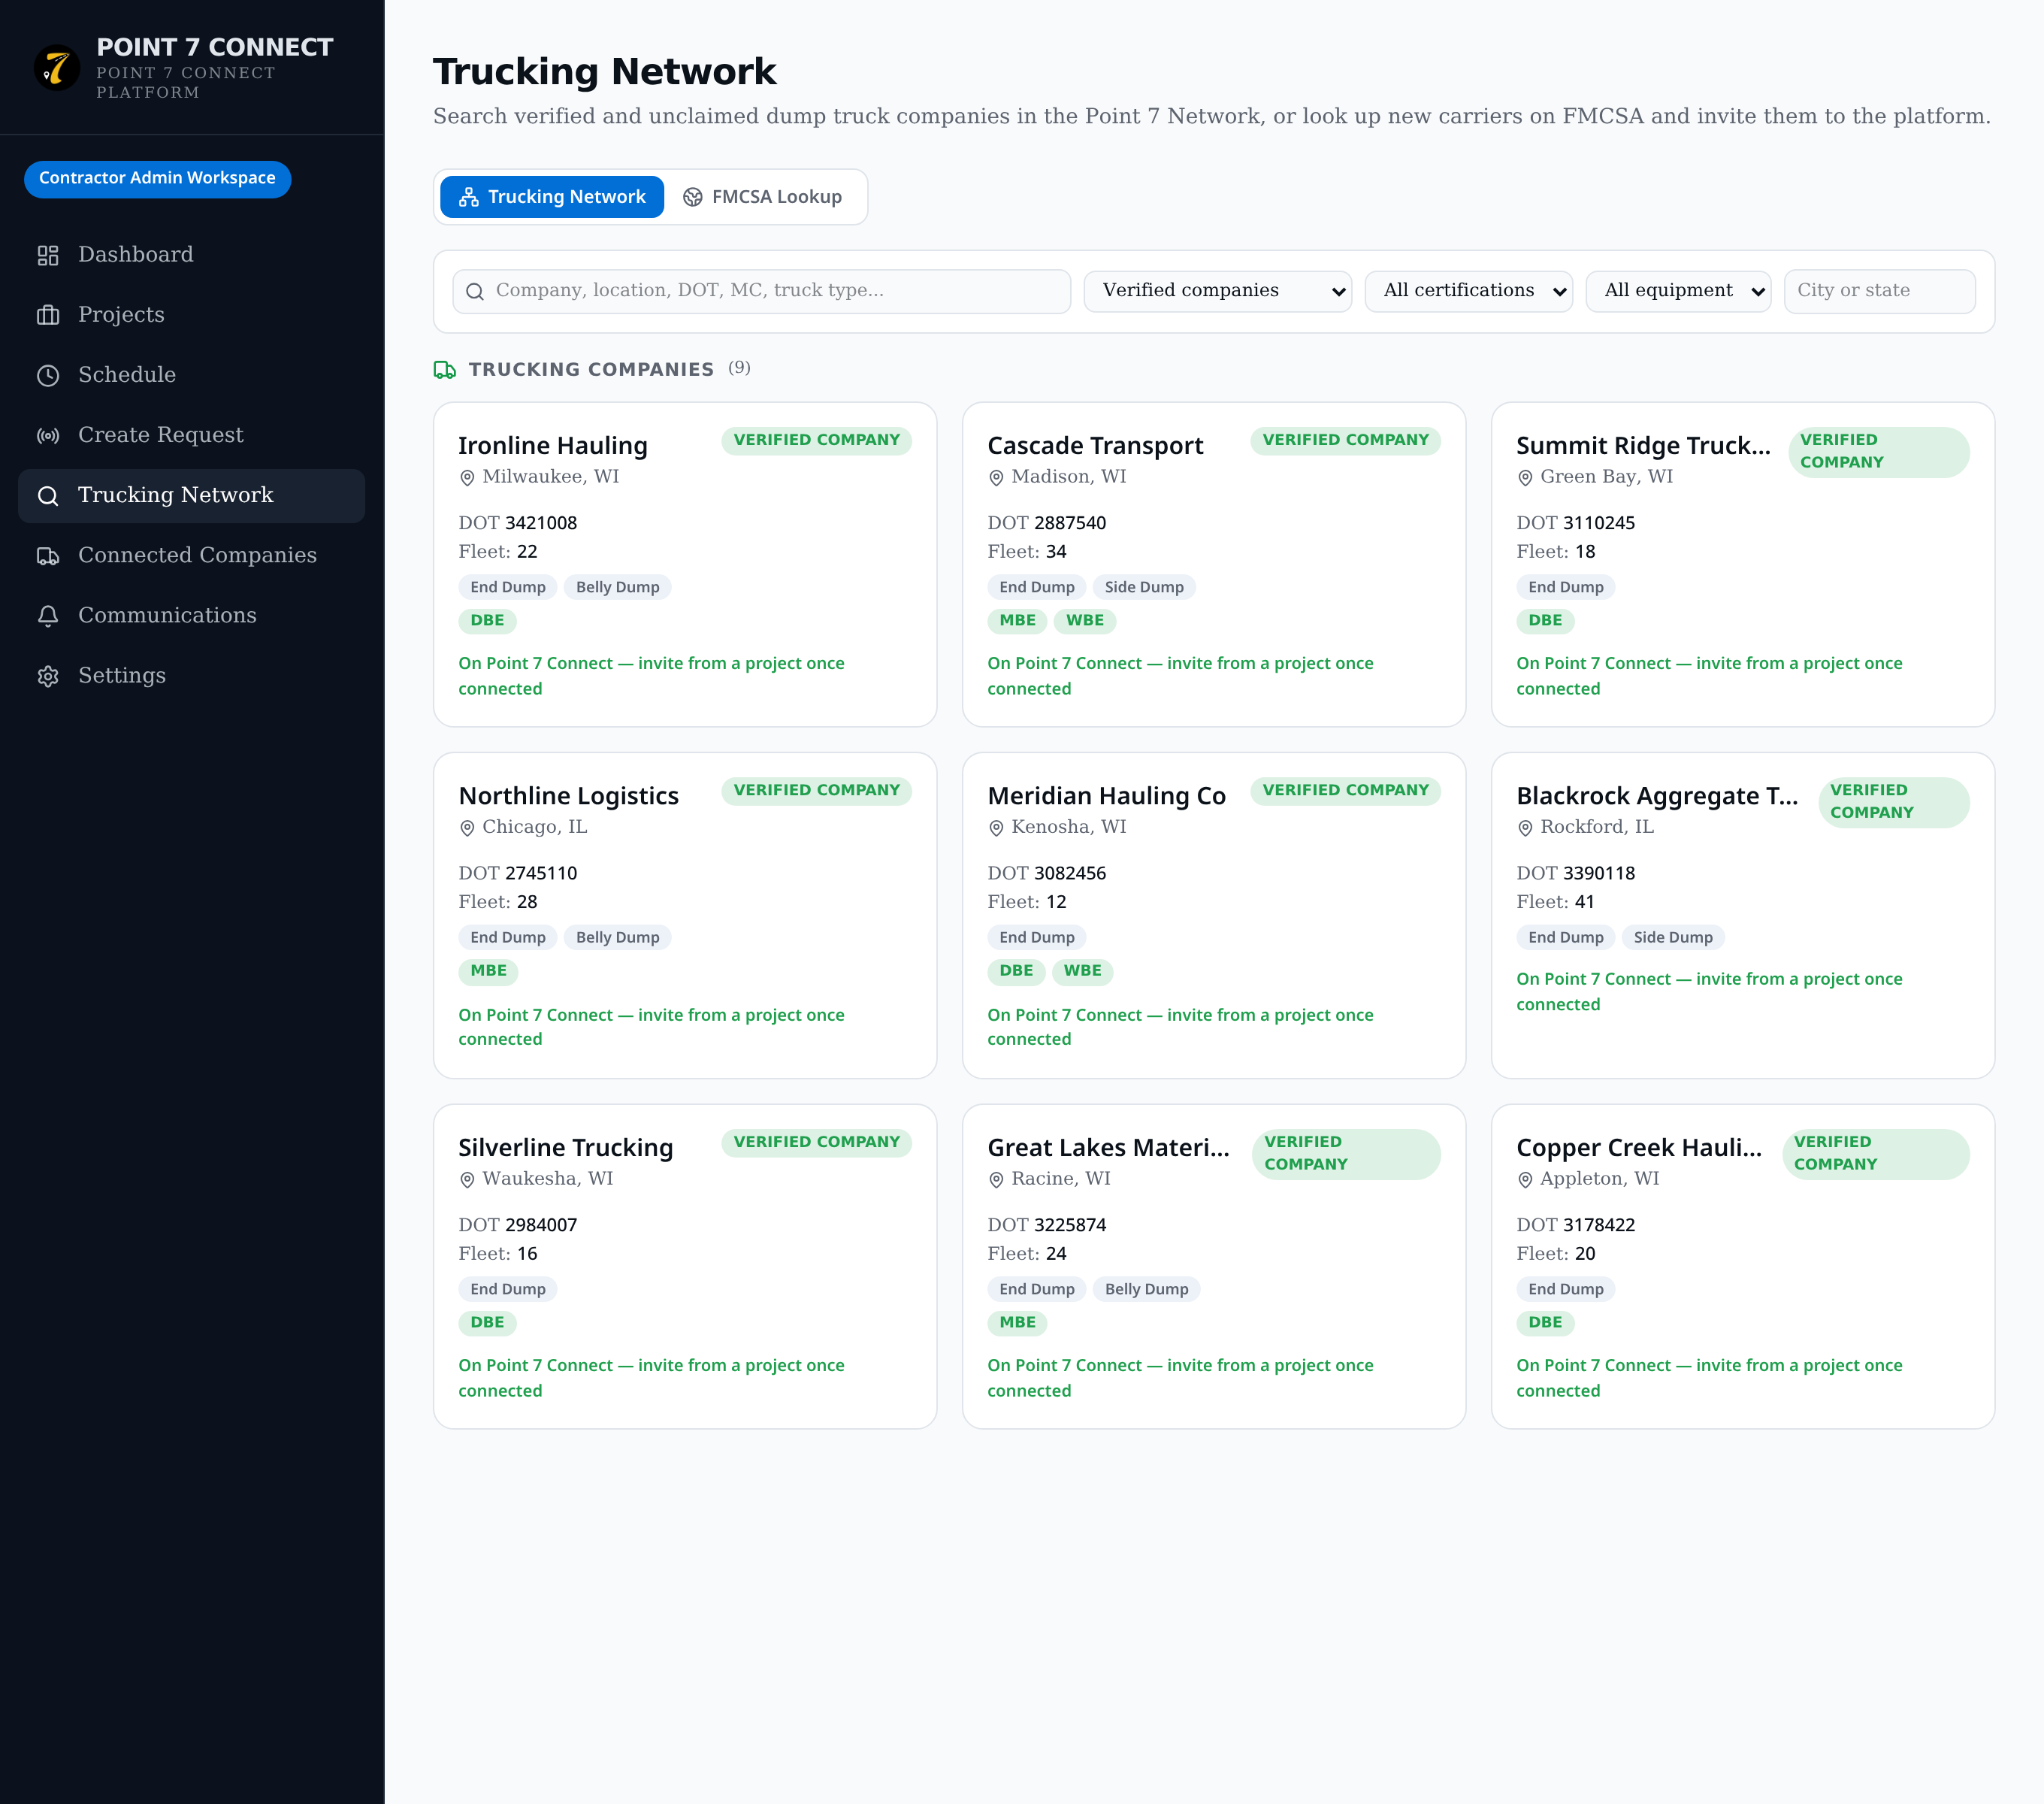Click the City or state input field
2044x1804 pixels.
coord(1880,291)
